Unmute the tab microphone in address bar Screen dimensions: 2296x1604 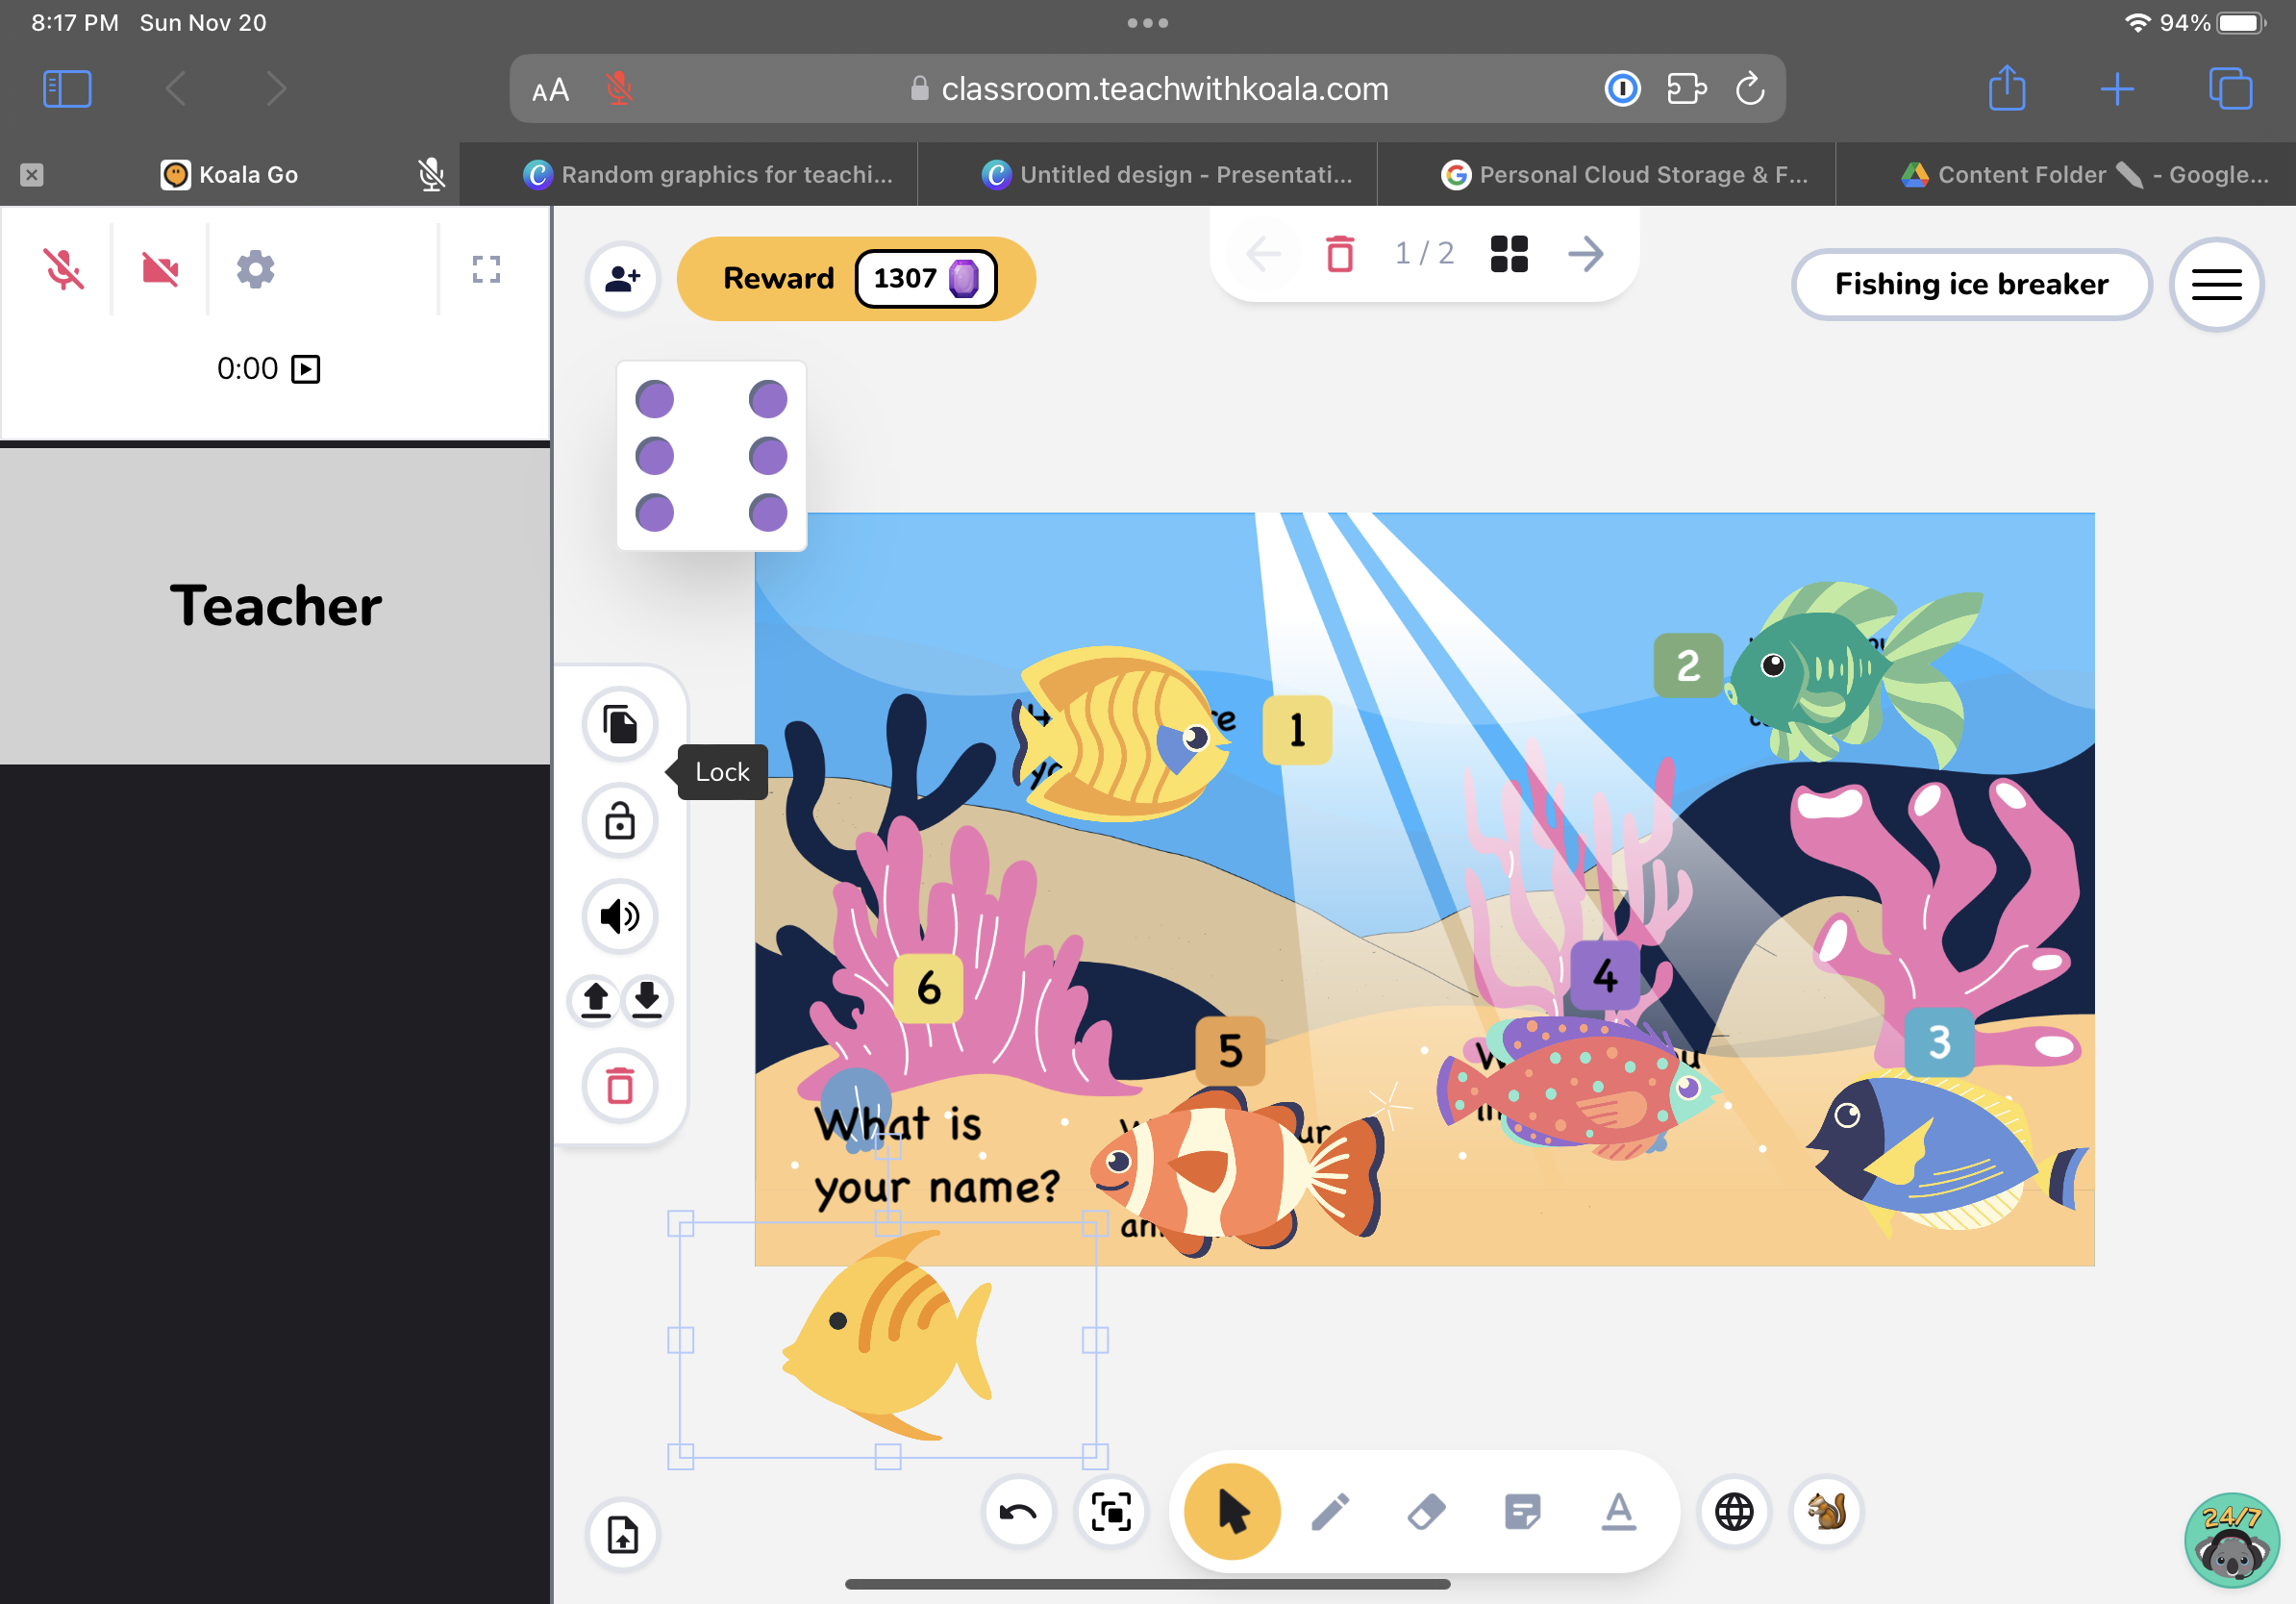point(618,88)
